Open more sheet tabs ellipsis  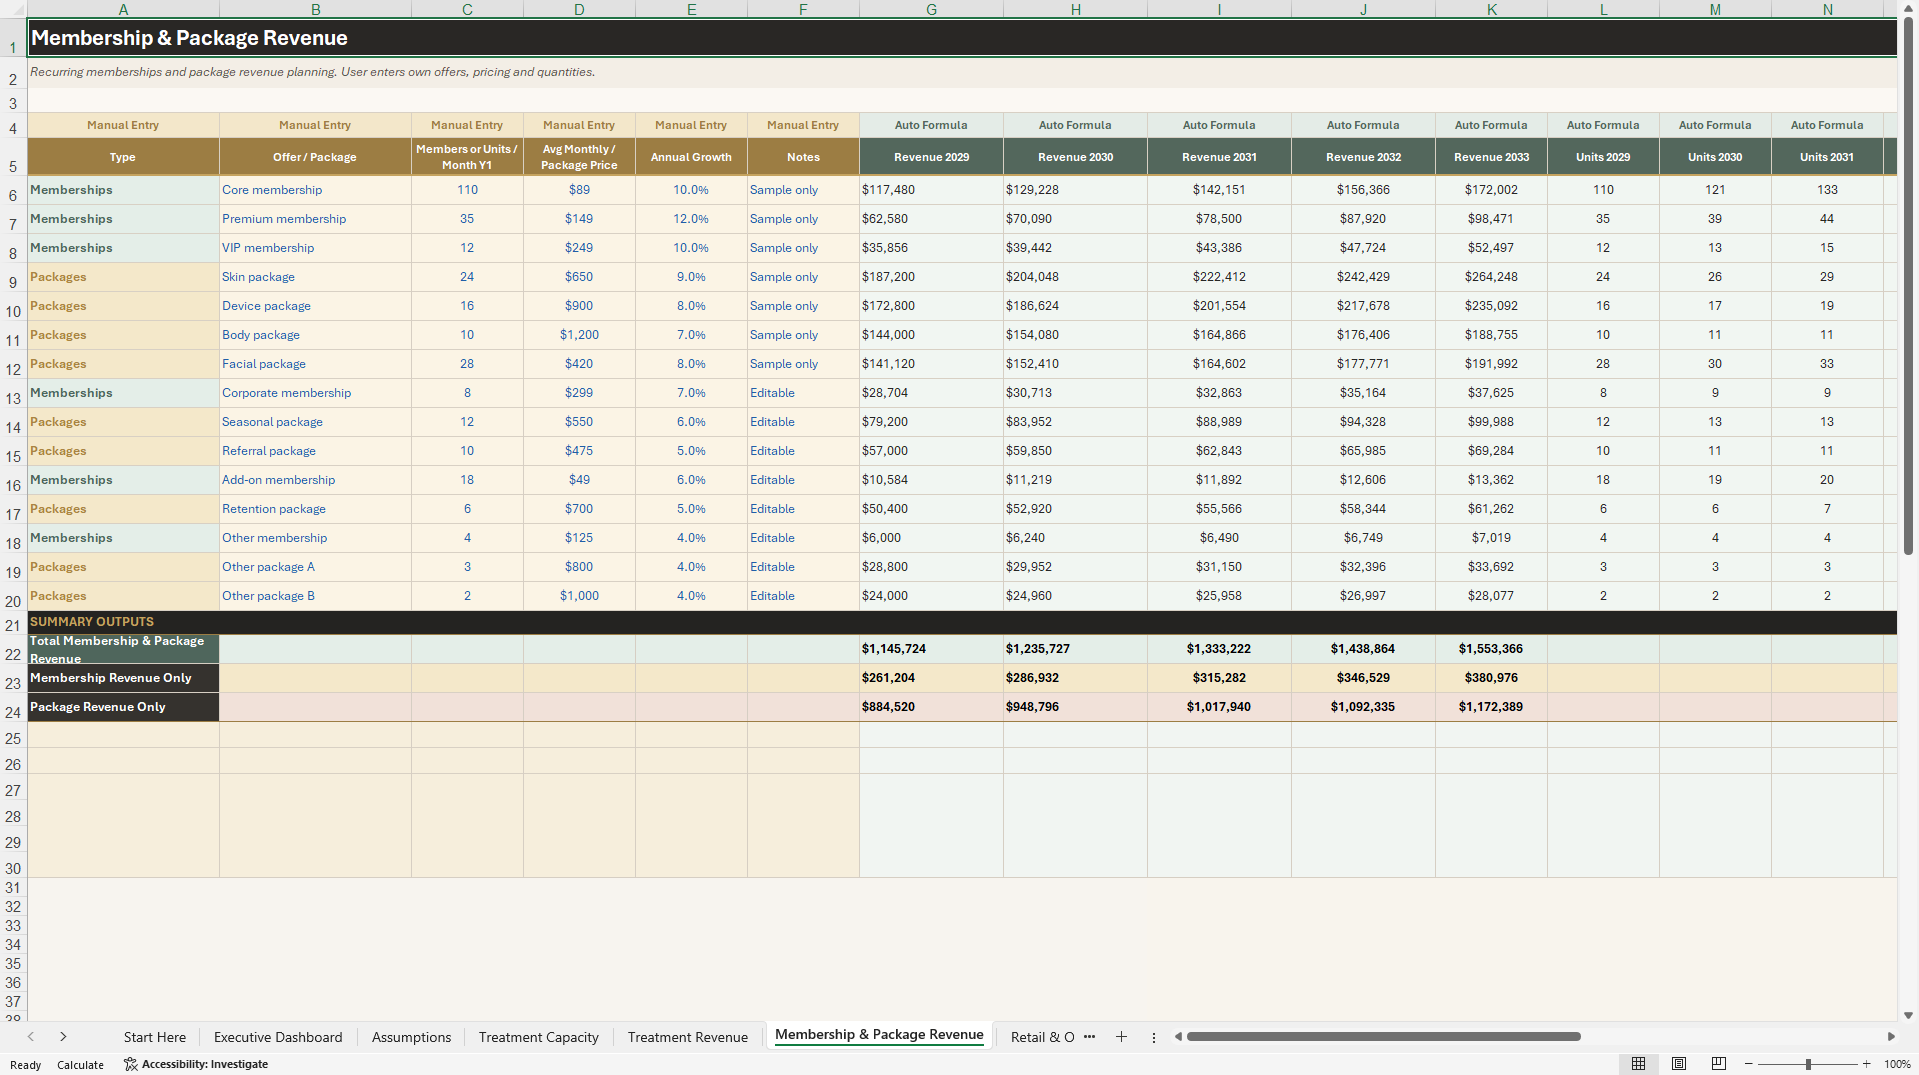[x=1089, y=1037]
